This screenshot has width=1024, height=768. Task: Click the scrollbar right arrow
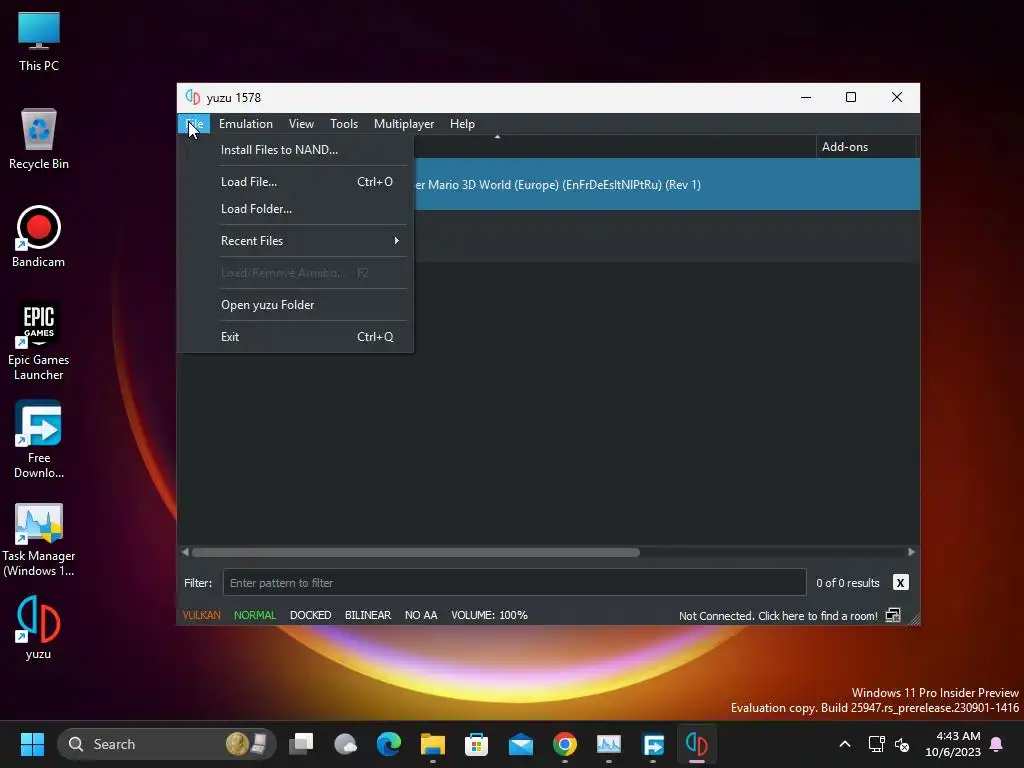click(x=912, y=552)
